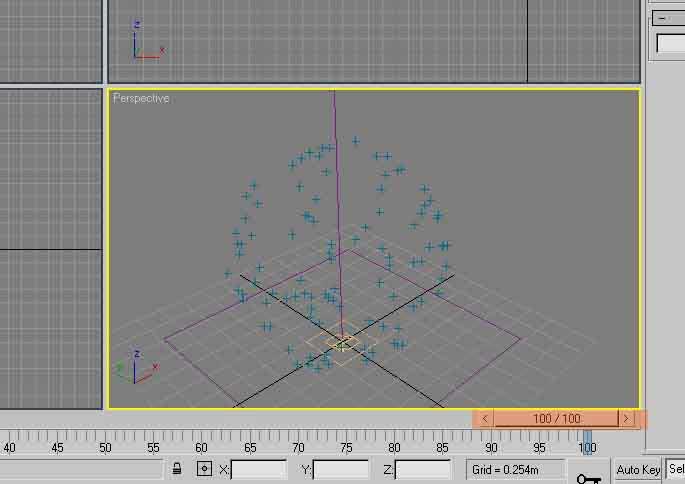The width and height of the screenshot is (685, 484).
Task: Step the time slider back one frame
Action: pos(484,418)
